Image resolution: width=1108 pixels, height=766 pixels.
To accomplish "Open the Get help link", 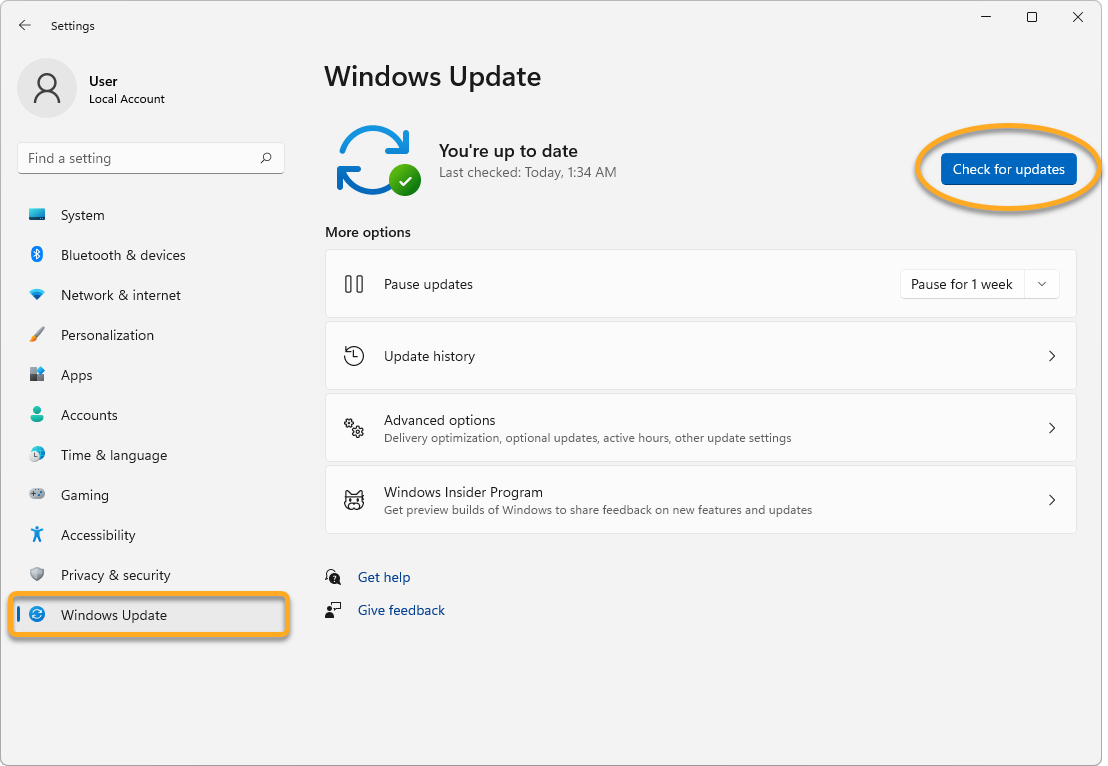I will click(x=384, y=577).
